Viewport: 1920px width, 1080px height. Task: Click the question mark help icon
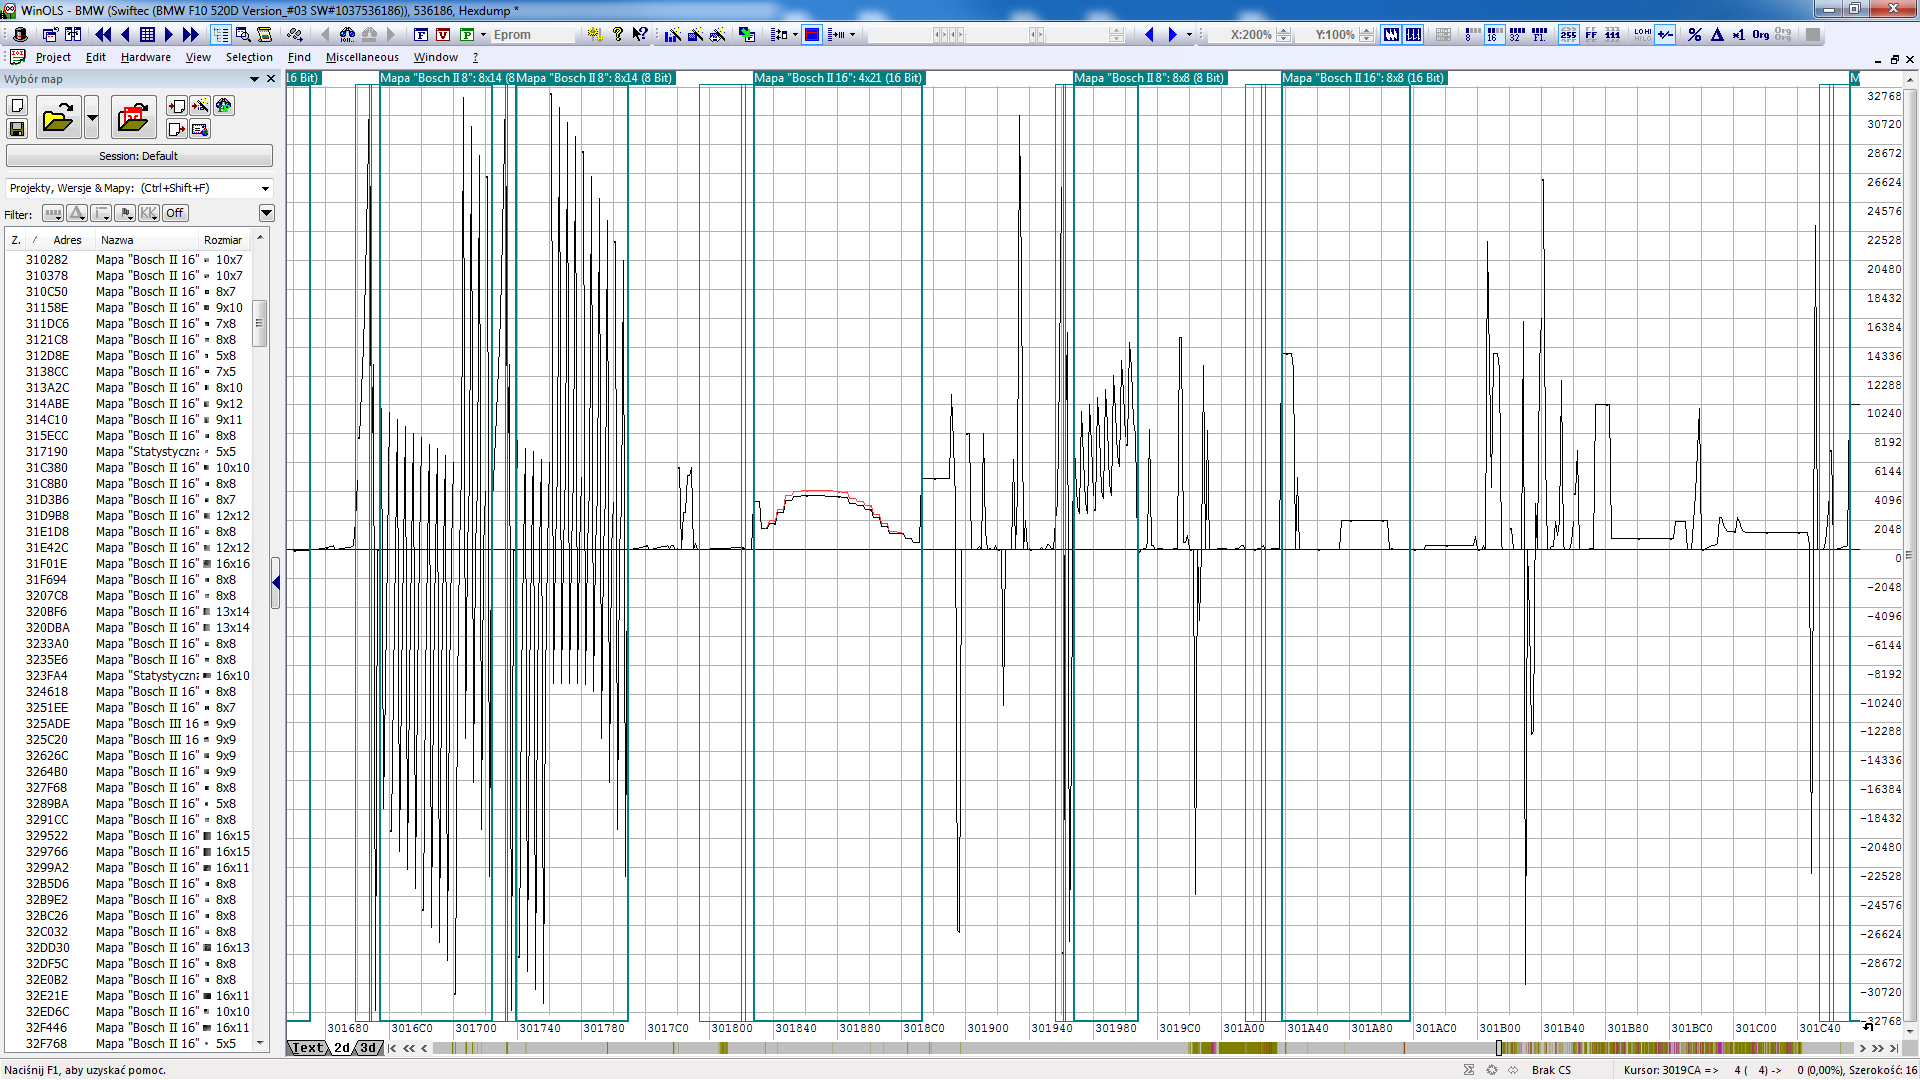[x=618, y=34]
